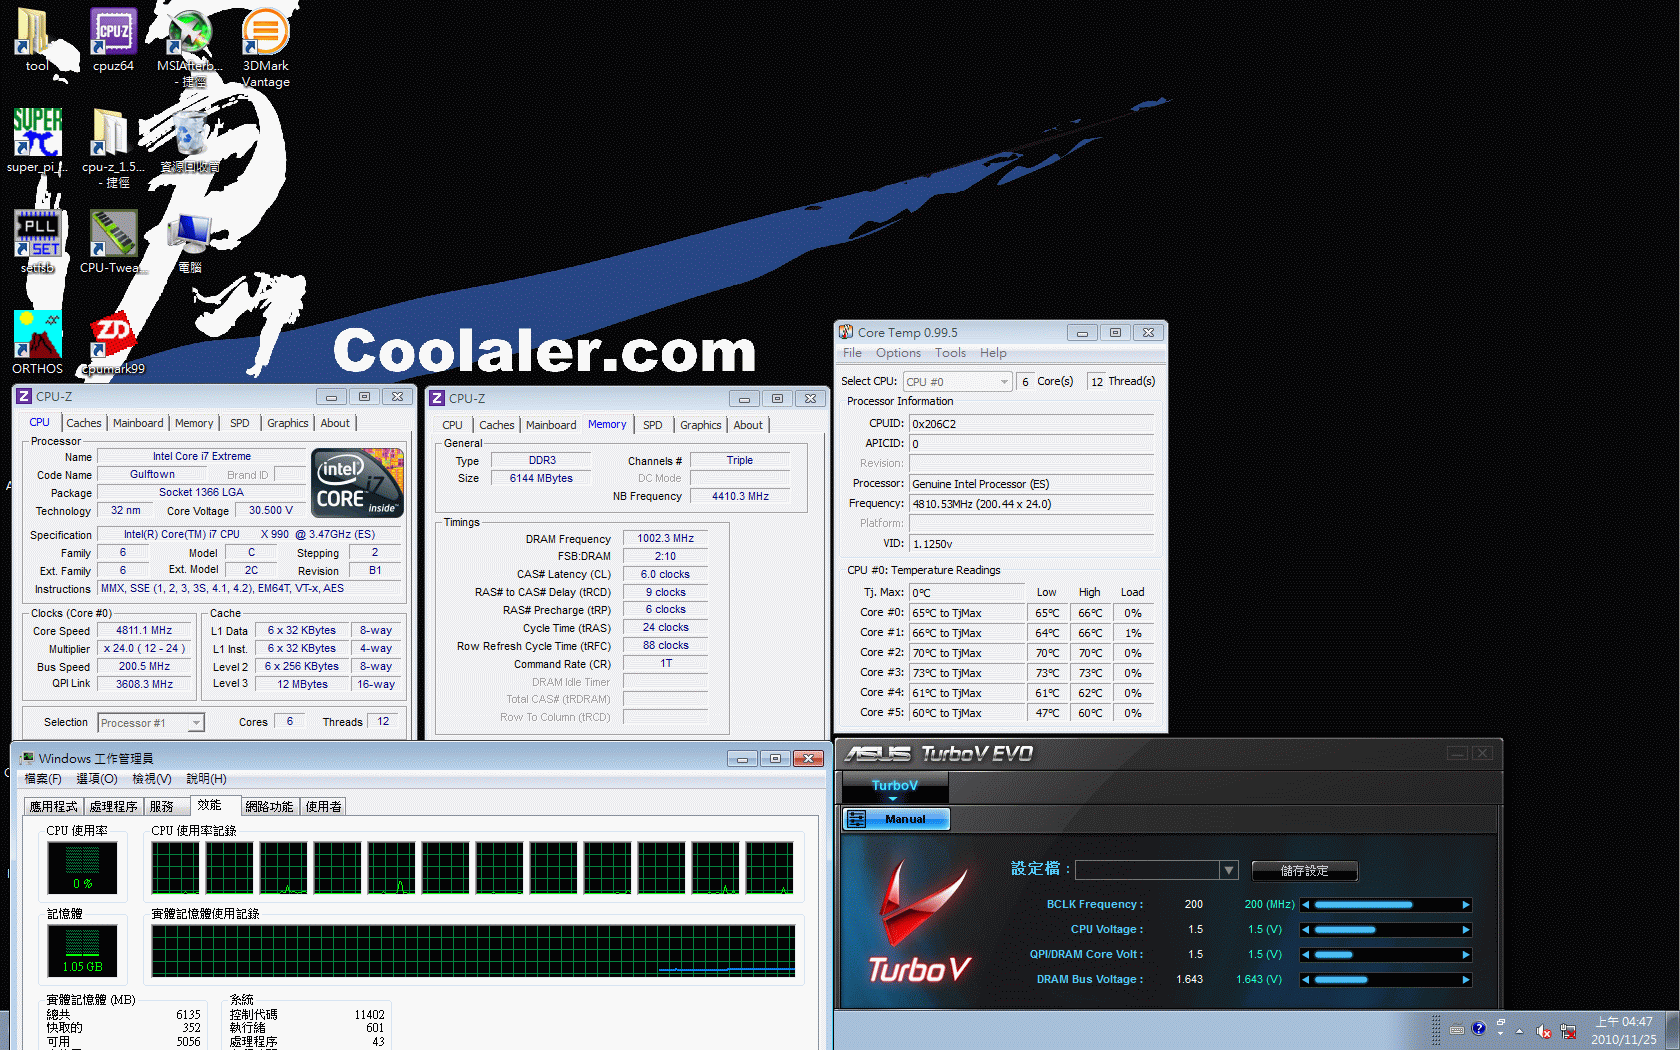Viewport: 1680px width, 1050px height.
Task: Open SPD tab in Memory CPU-Z window
Action: (x=653, y=425)
